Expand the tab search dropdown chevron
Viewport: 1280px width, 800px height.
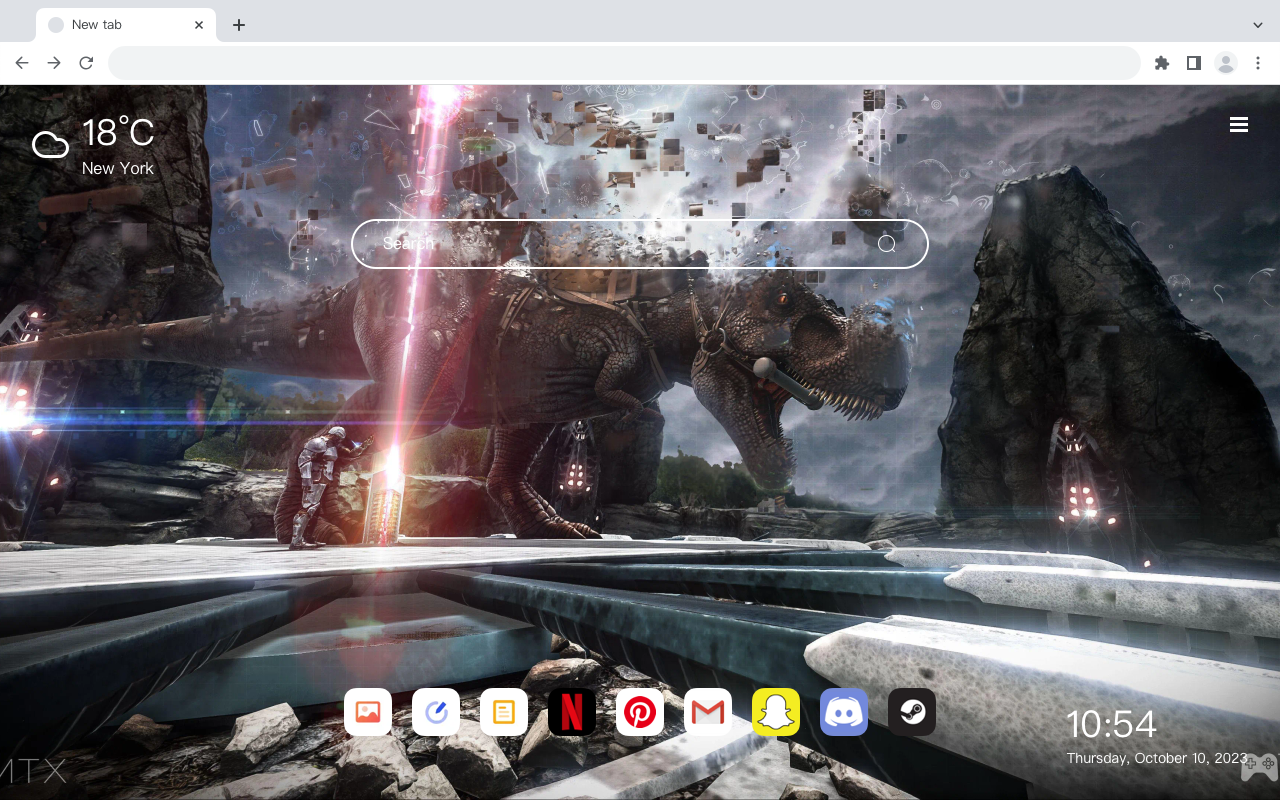1258,25
